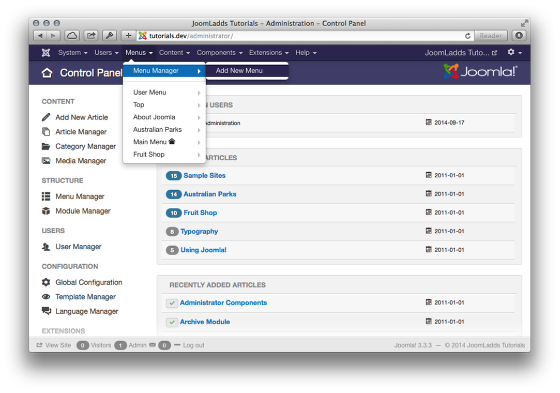Image resolution: width=560 pixels, height=393 pixels.
Task: Open the Users dropdown menu
Action: click(x=106, y=53)
